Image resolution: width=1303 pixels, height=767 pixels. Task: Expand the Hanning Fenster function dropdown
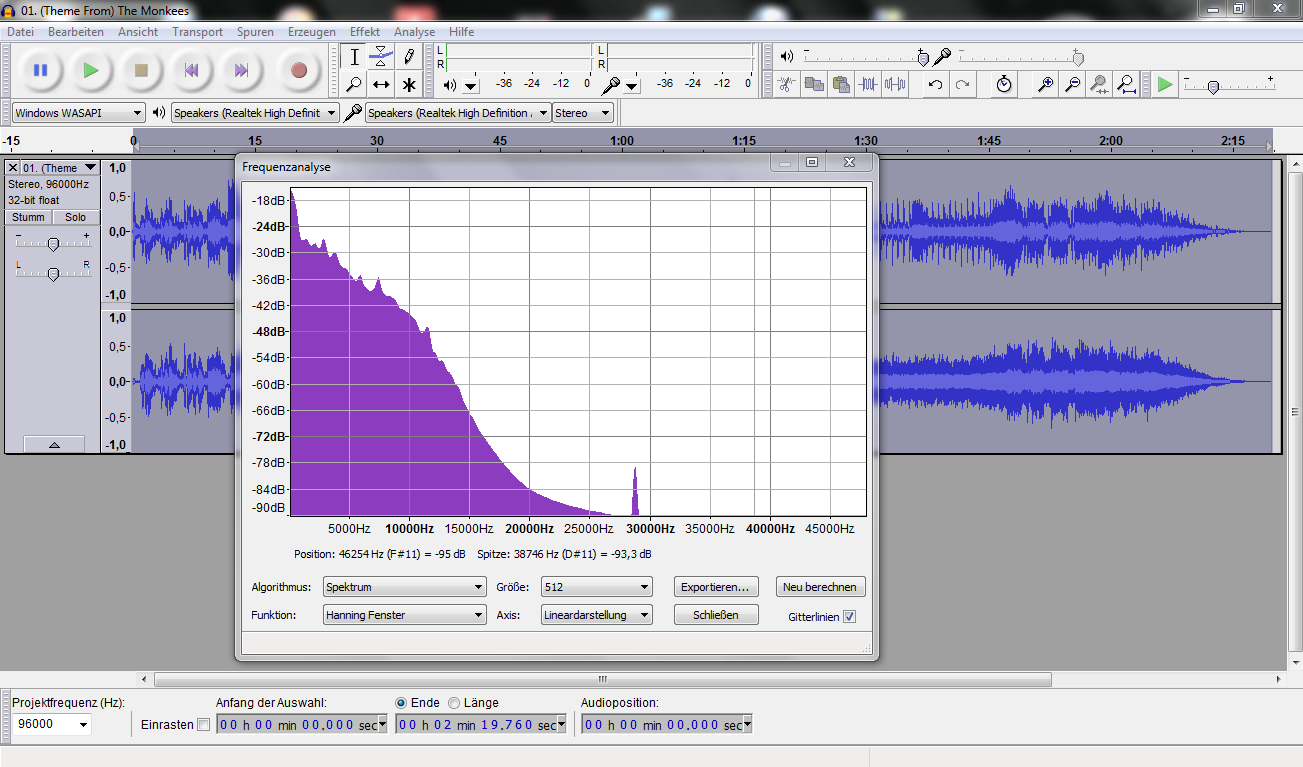(x=404, y=615)
